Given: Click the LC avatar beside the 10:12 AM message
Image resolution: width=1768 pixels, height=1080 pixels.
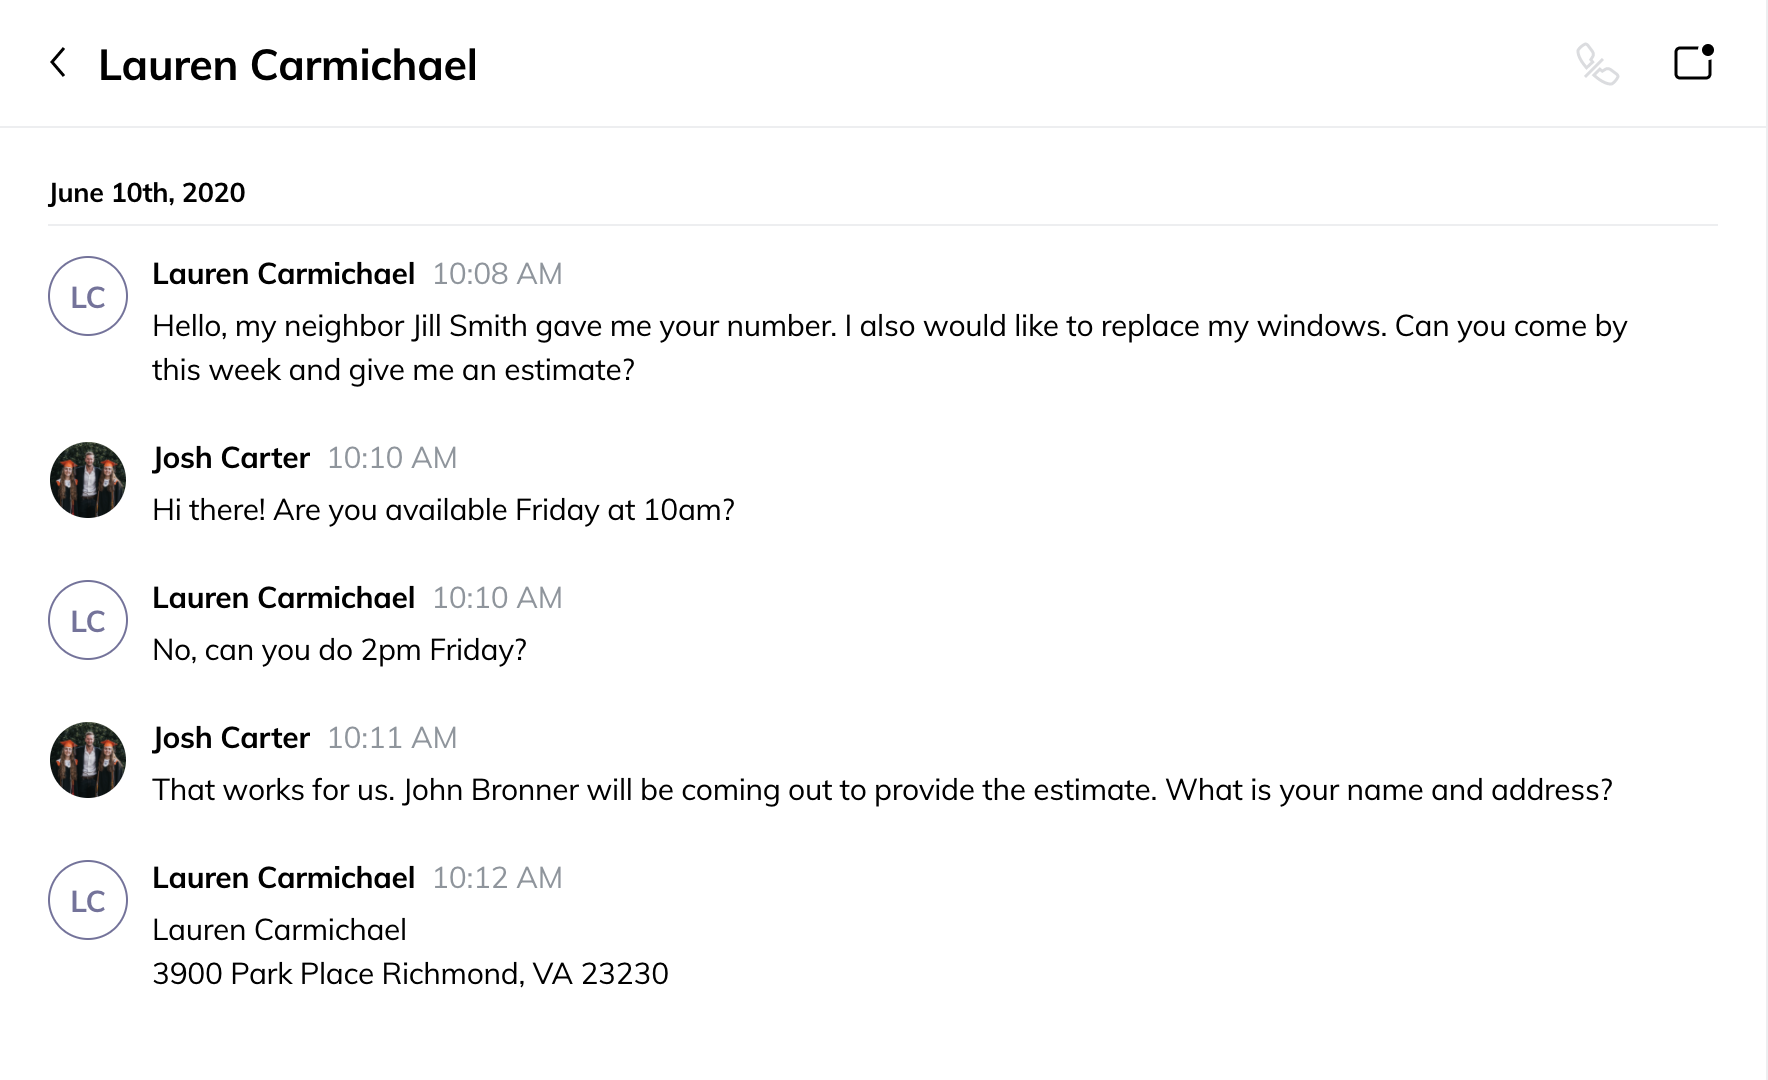Looking at the screenshot, I should click(x=88, y=900).
